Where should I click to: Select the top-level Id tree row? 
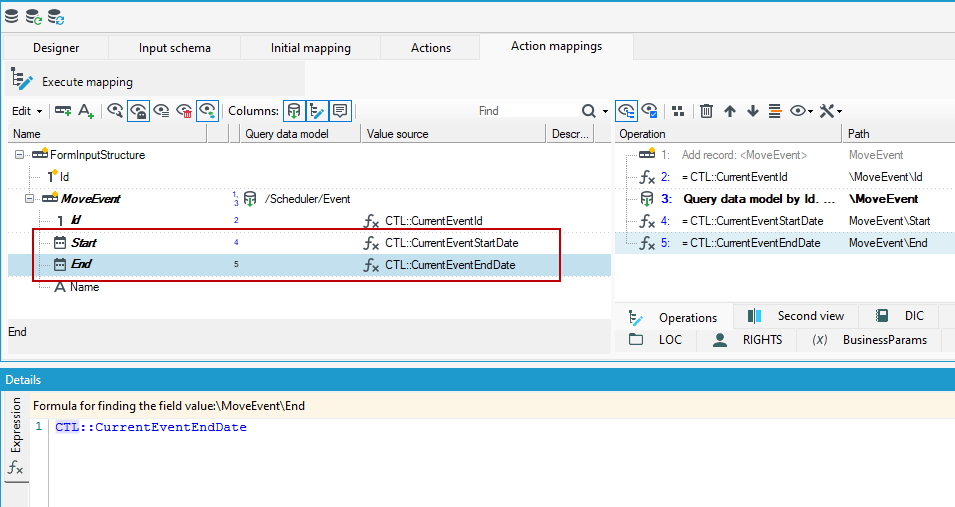pos(309,177)
